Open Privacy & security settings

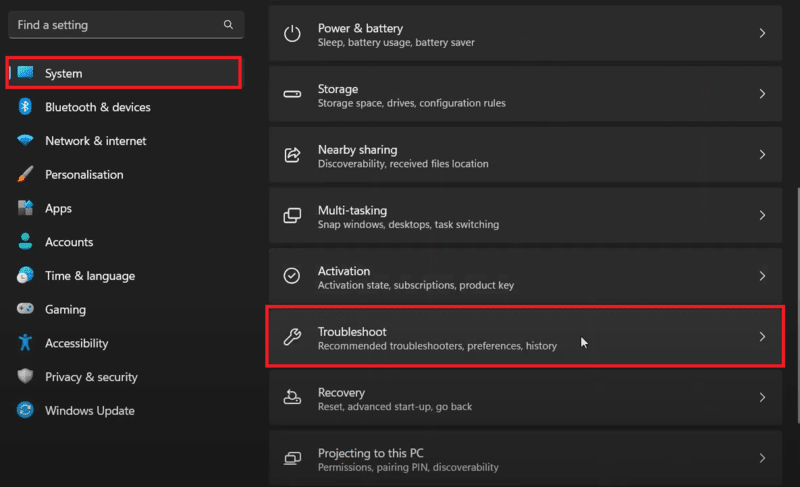tap(91, 377)
